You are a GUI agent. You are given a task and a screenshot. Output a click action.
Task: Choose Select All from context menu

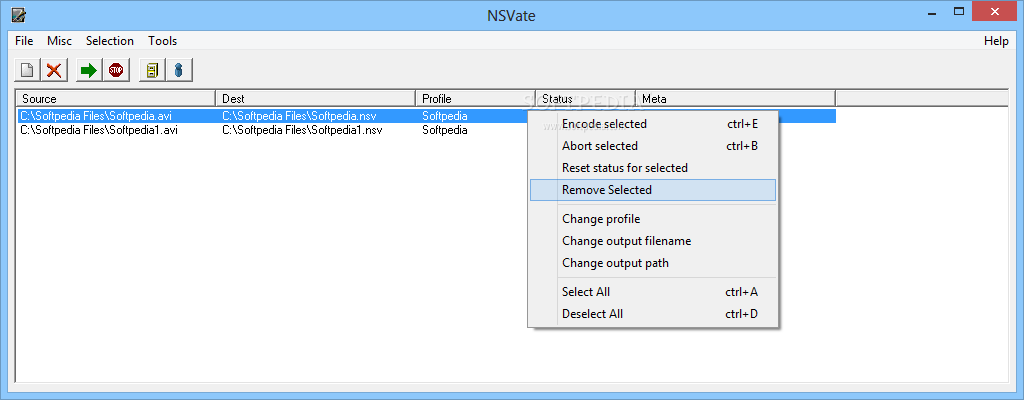pyautogui.click(x=652, y=292)
